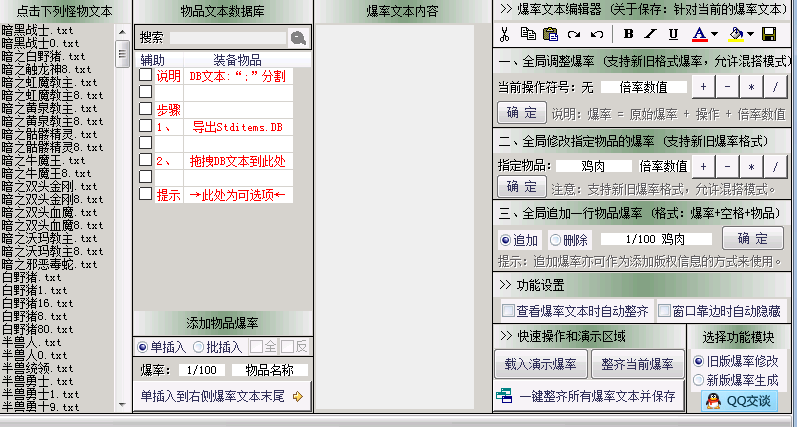Check the box in the 拖拽DB文本到此处 row
Screen dimensions: 797x427
pos(146,160)
